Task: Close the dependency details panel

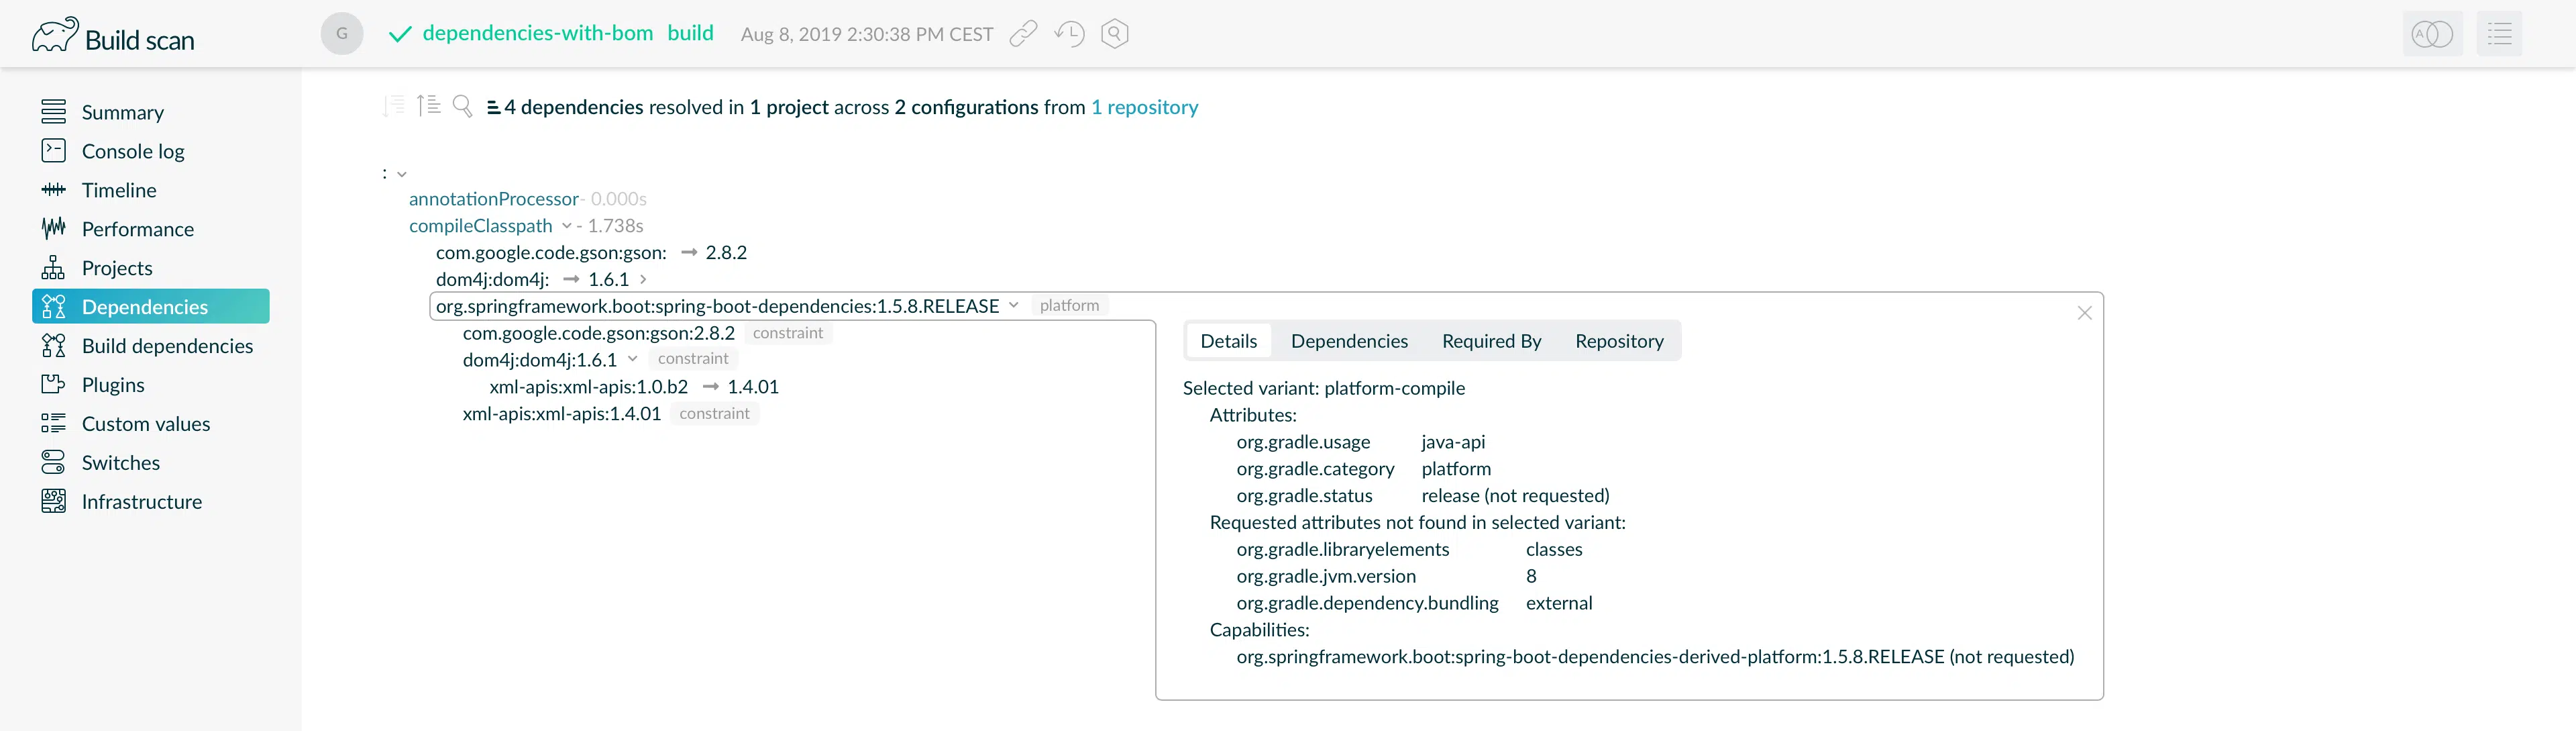Action: pyautogui.click(x=2084, y=313)
